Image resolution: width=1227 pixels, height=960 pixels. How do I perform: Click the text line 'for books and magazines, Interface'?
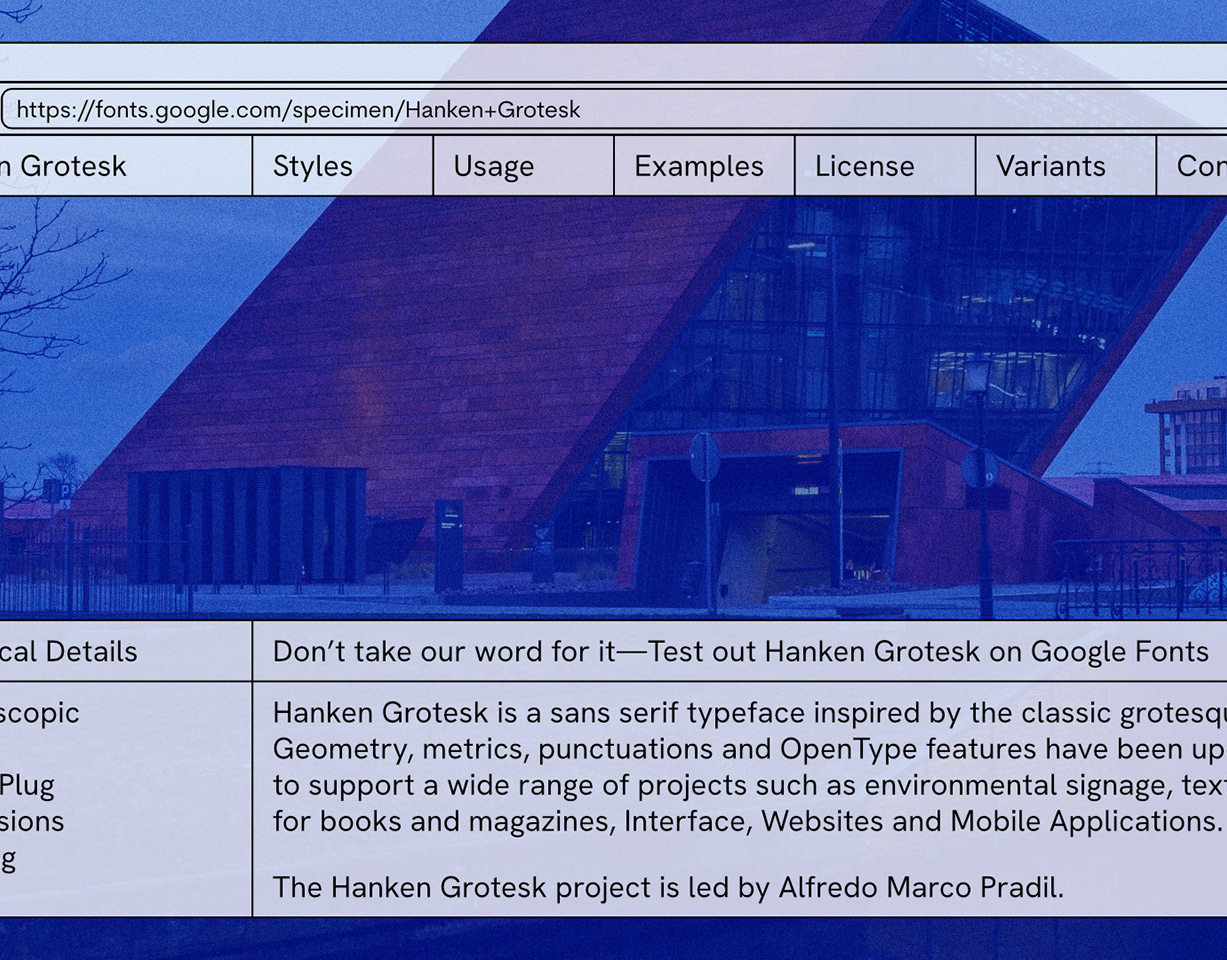748,821
